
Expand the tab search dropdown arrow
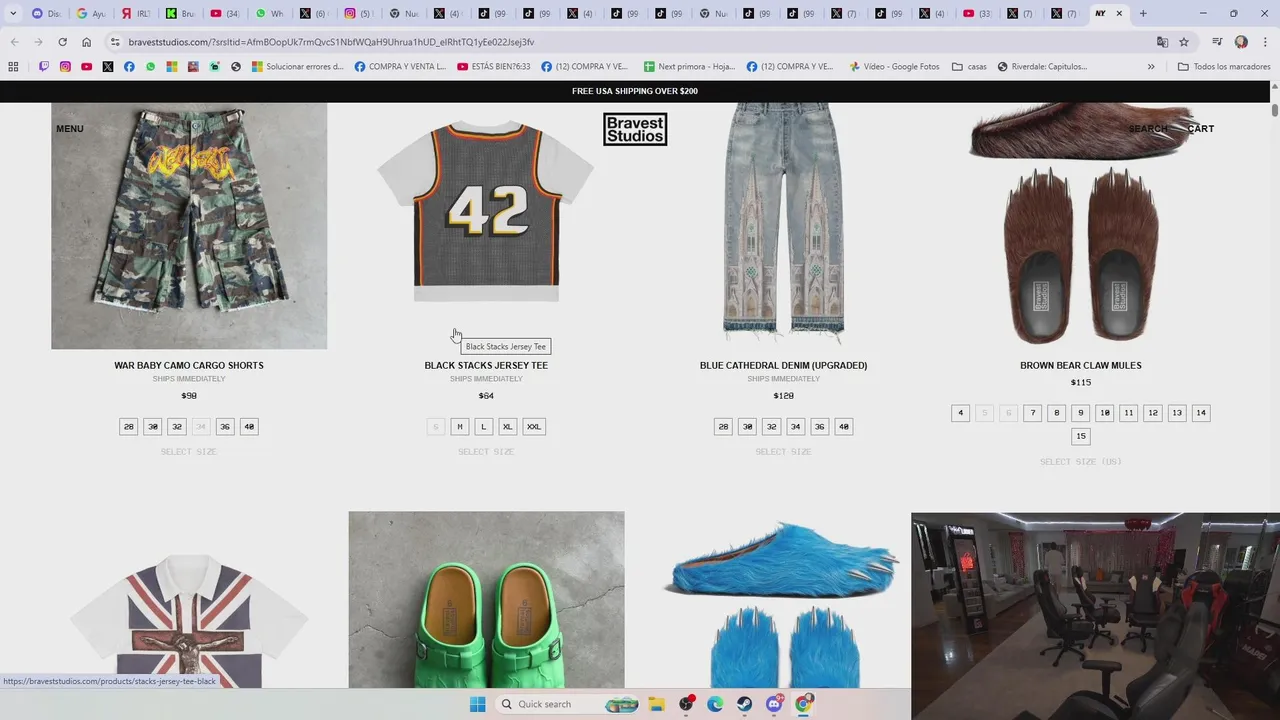13,14
